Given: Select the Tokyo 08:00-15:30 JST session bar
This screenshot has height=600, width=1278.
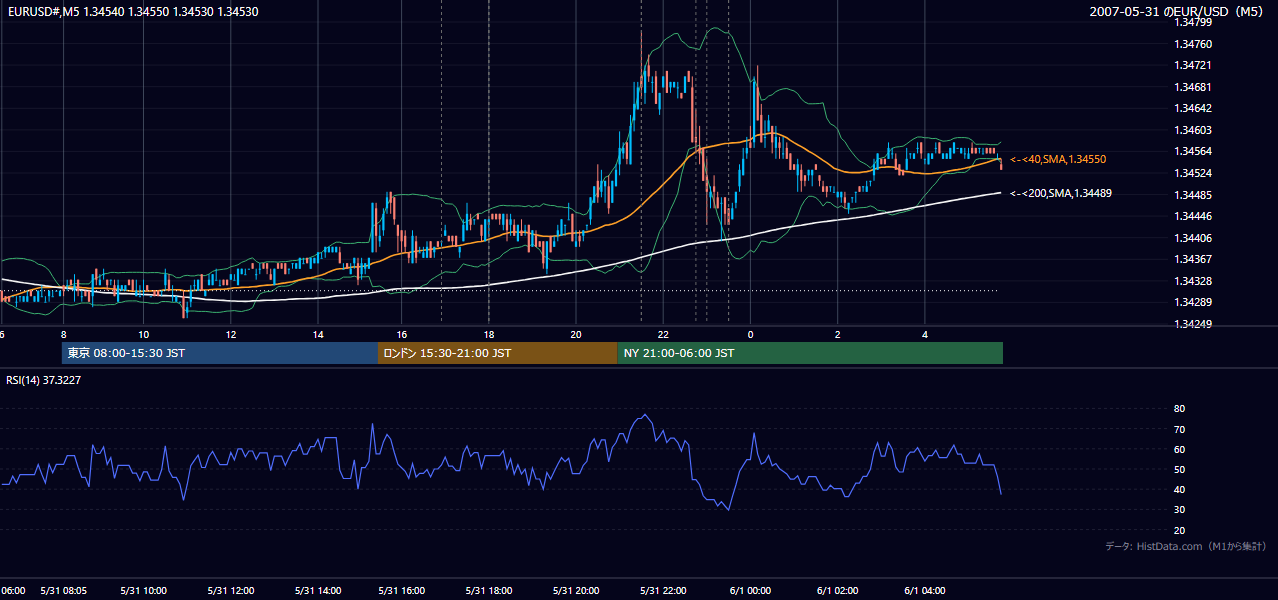Looking at the screenshot, I should pos(220,353).
